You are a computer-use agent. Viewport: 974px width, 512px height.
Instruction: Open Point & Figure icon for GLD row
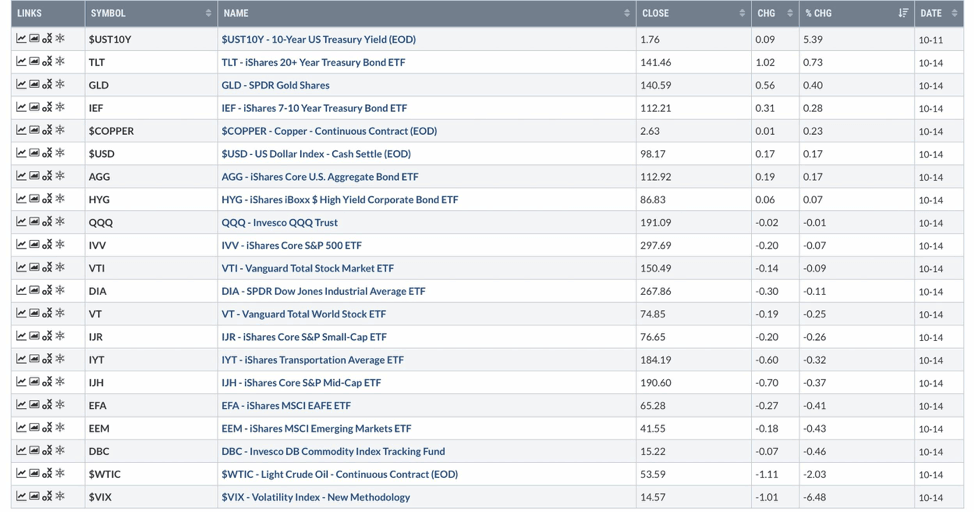pos(47,85)
